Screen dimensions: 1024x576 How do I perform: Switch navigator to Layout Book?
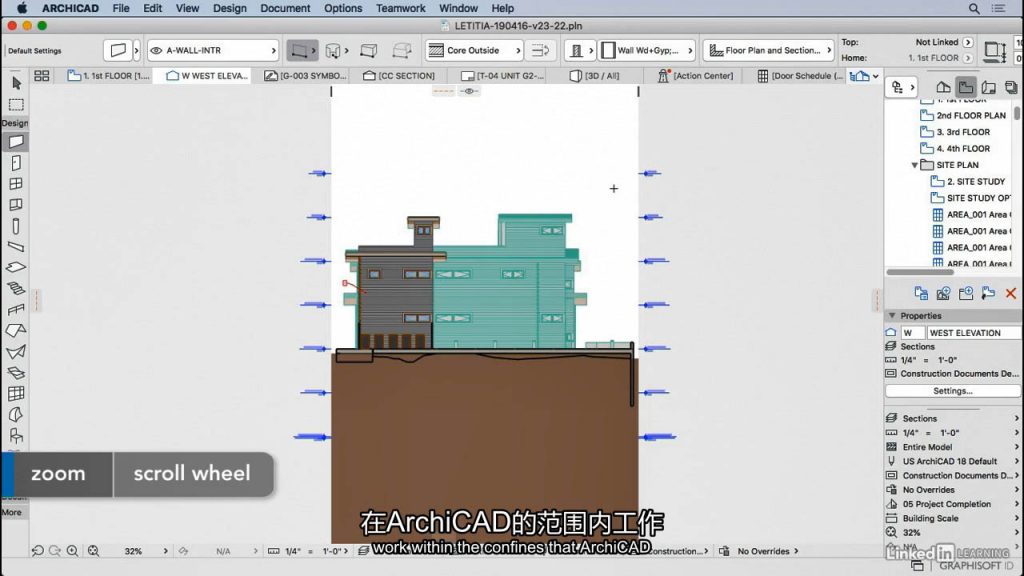[989, 88]
